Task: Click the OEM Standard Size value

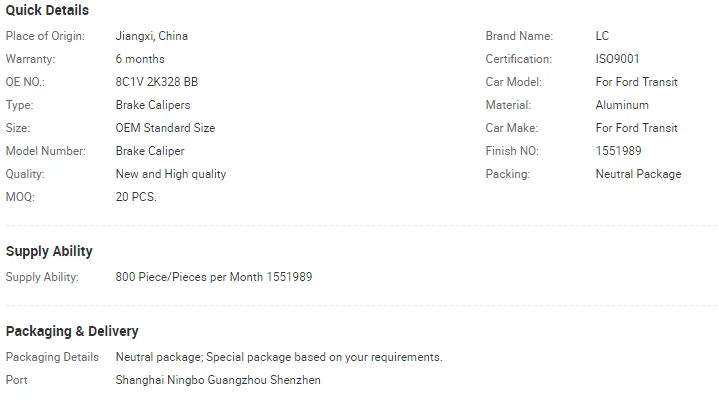Action: tap(165, 128)
